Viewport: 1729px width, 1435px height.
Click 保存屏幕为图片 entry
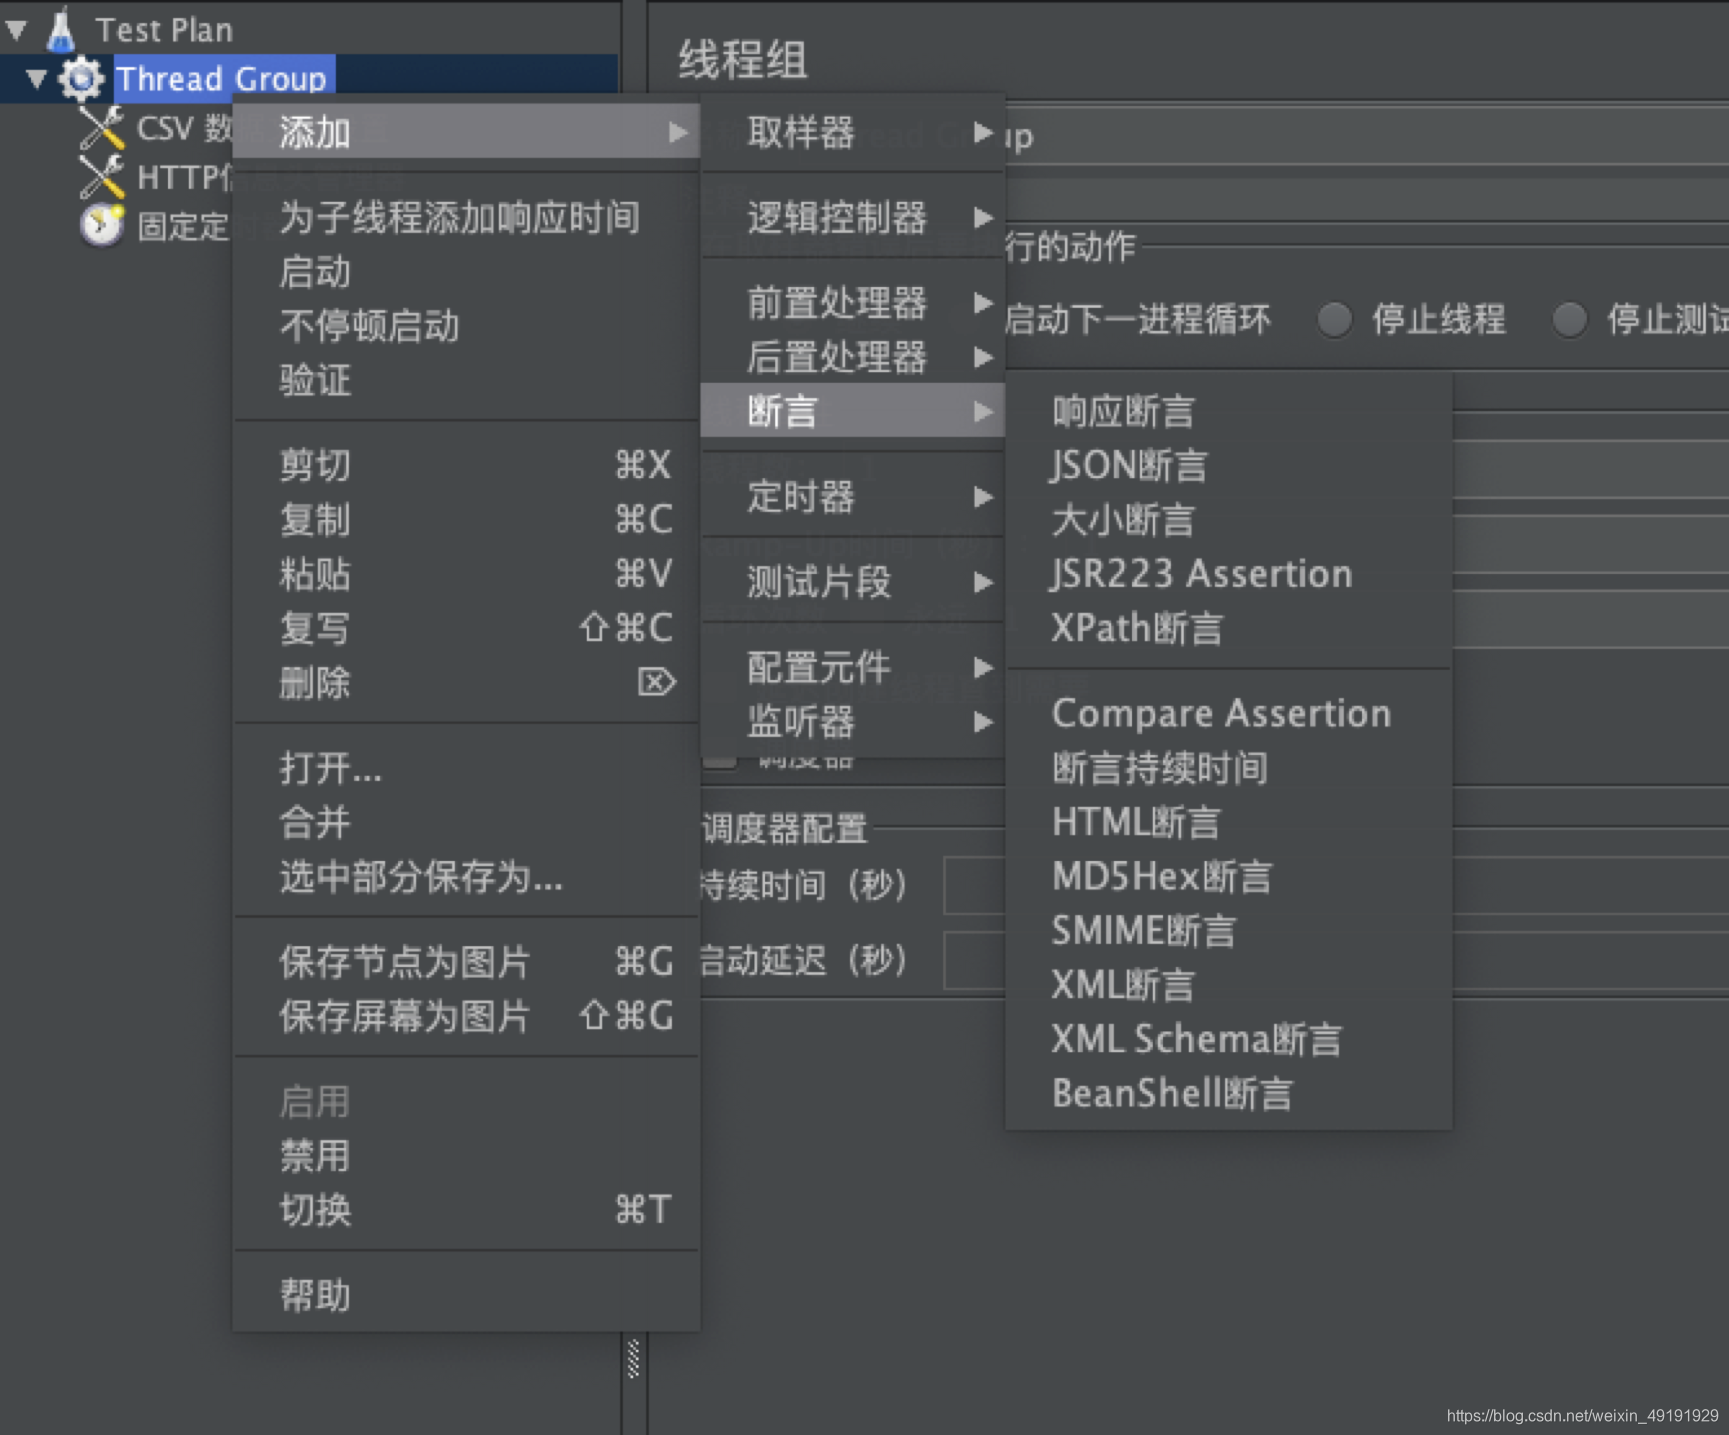(466, 1016)
